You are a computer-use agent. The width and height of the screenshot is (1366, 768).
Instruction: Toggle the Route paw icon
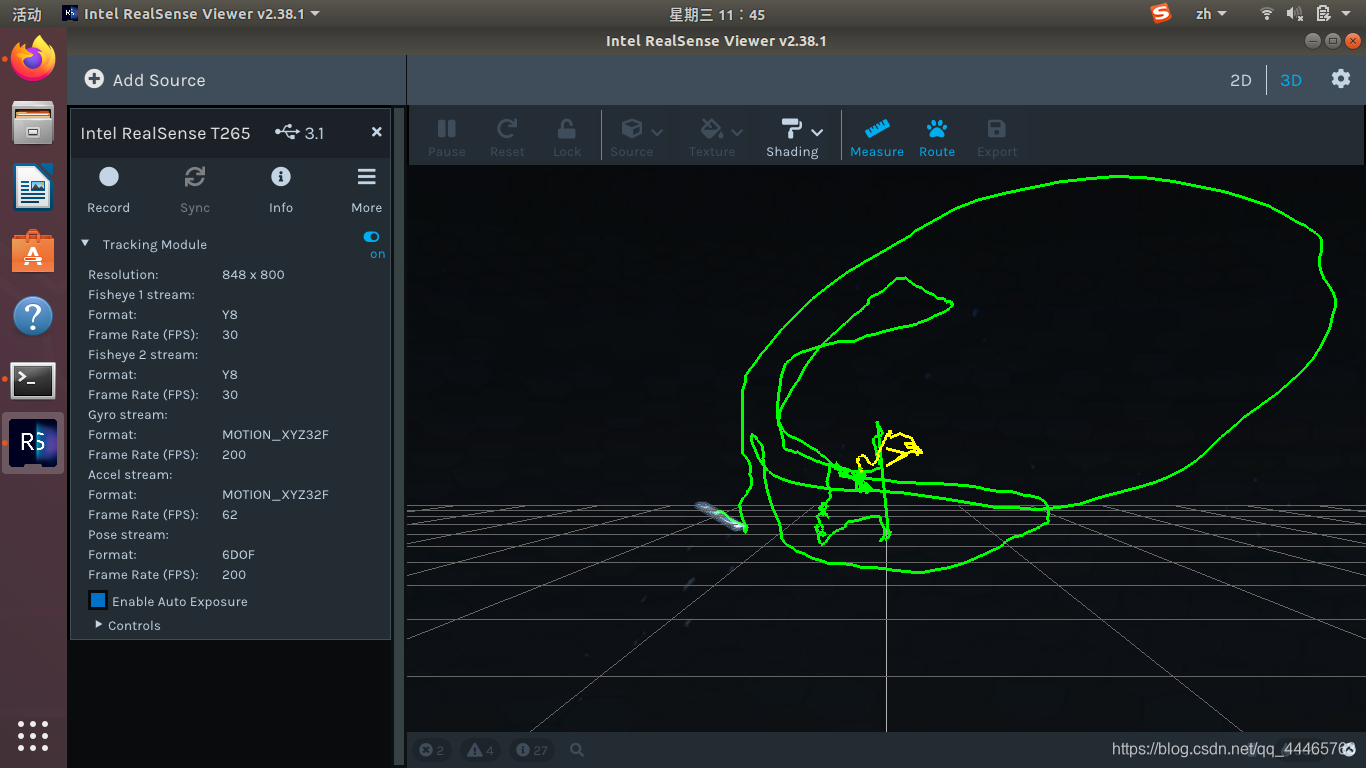pyautogui.click(x=937, y=128)
